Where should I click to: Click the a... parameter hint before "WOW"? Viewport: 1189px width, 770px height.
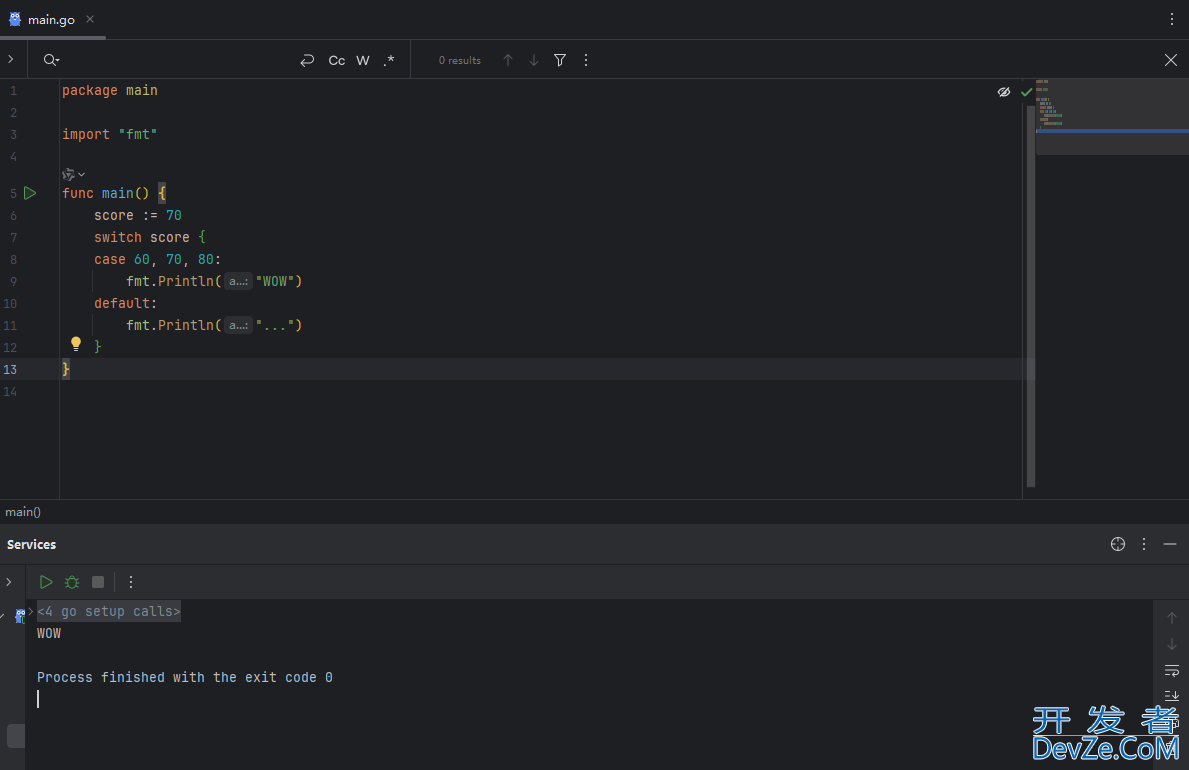(x=238, y=281)
